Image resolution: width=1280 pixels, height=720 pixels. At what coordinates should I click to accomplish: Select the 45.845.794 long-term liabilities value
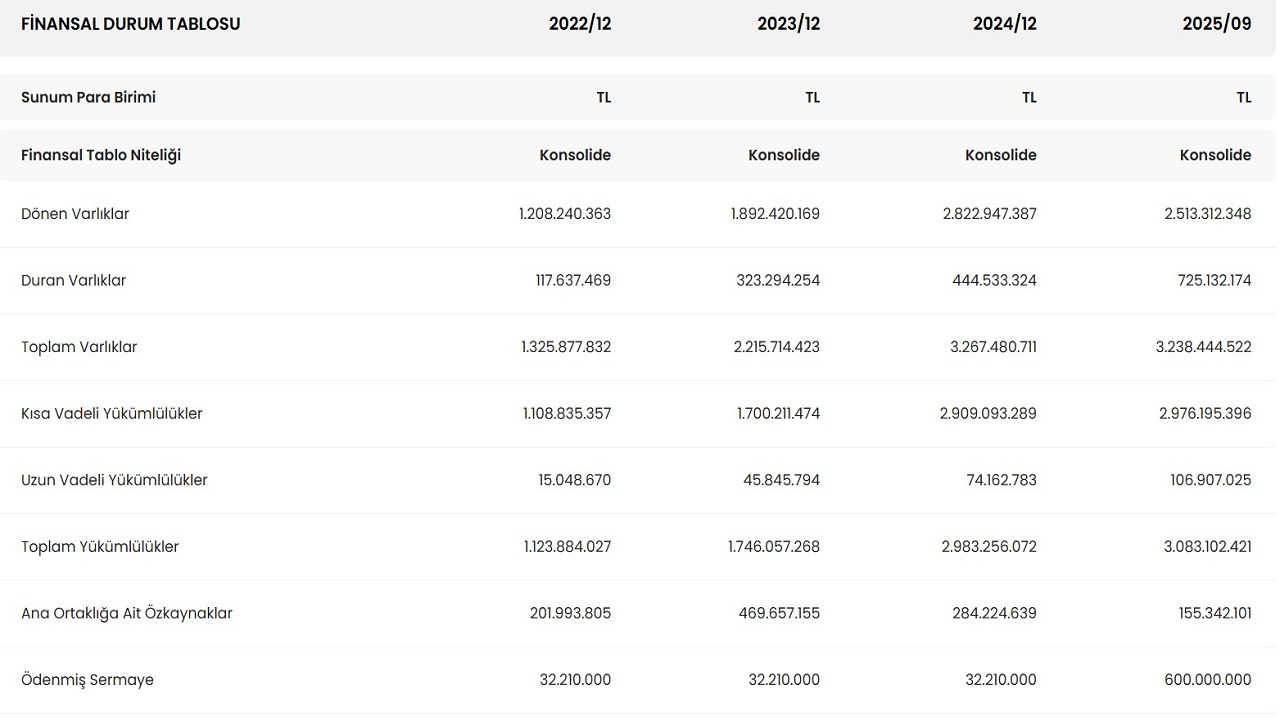[x=781, y=480]
